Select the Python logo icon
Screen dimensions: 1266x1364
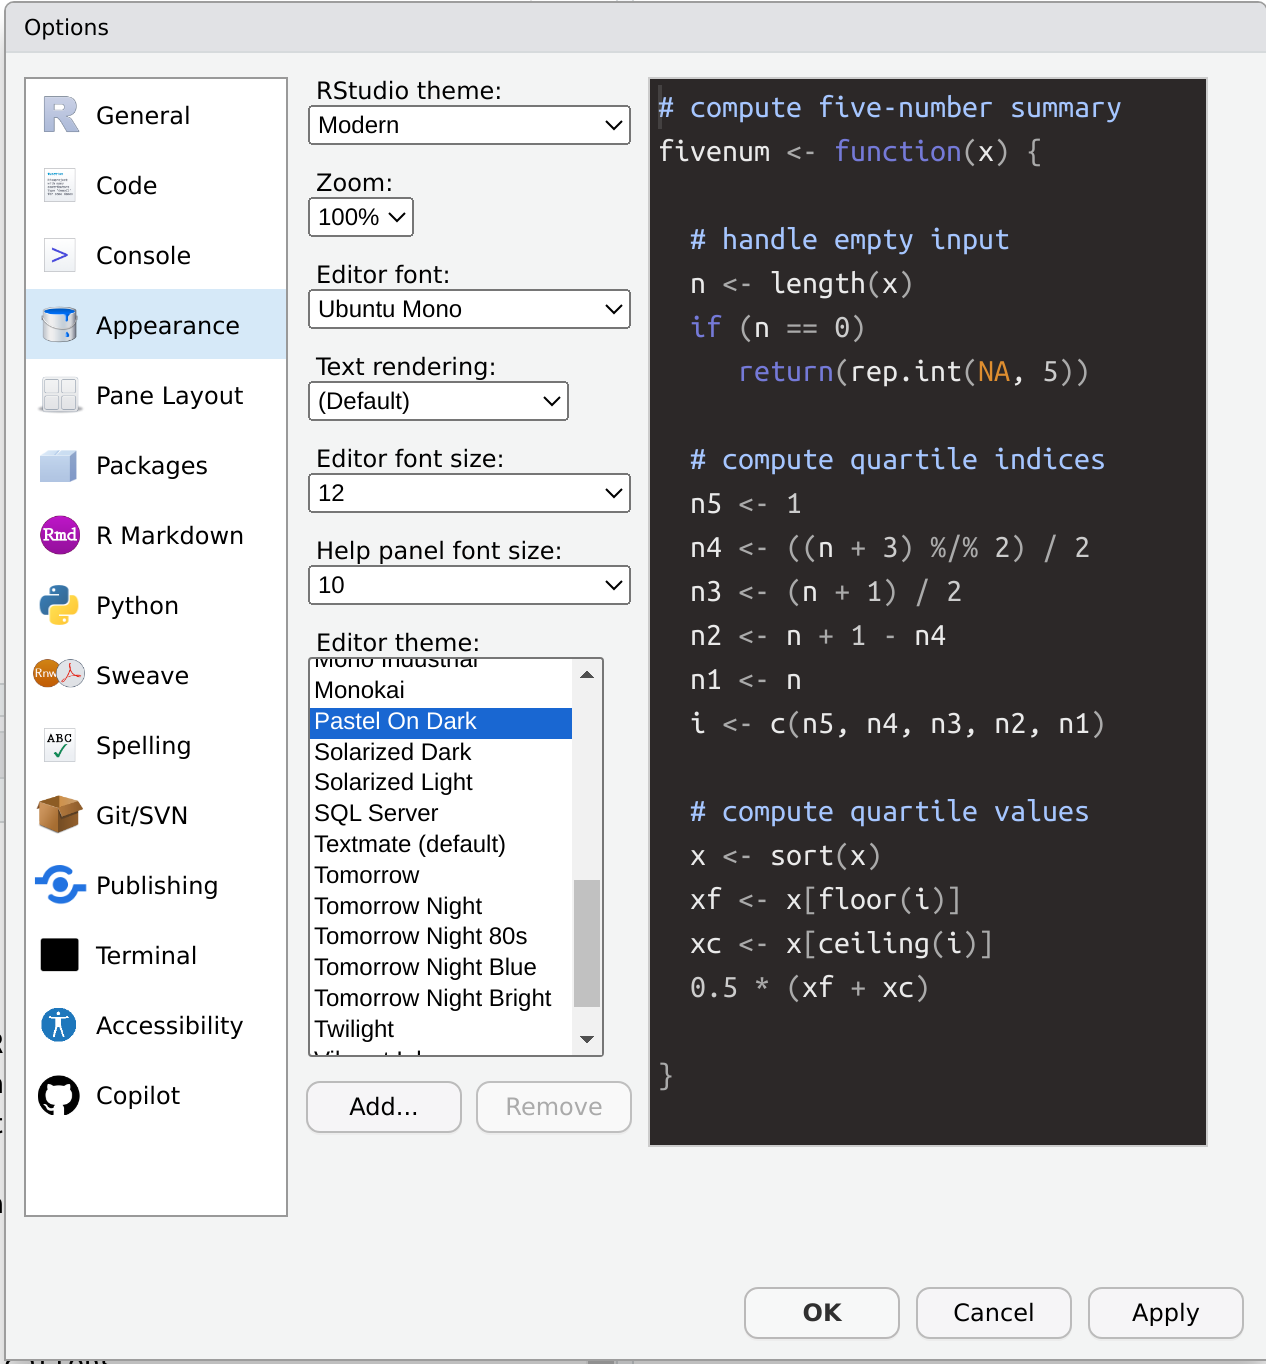pyautogui.click(x=59, y=605)
